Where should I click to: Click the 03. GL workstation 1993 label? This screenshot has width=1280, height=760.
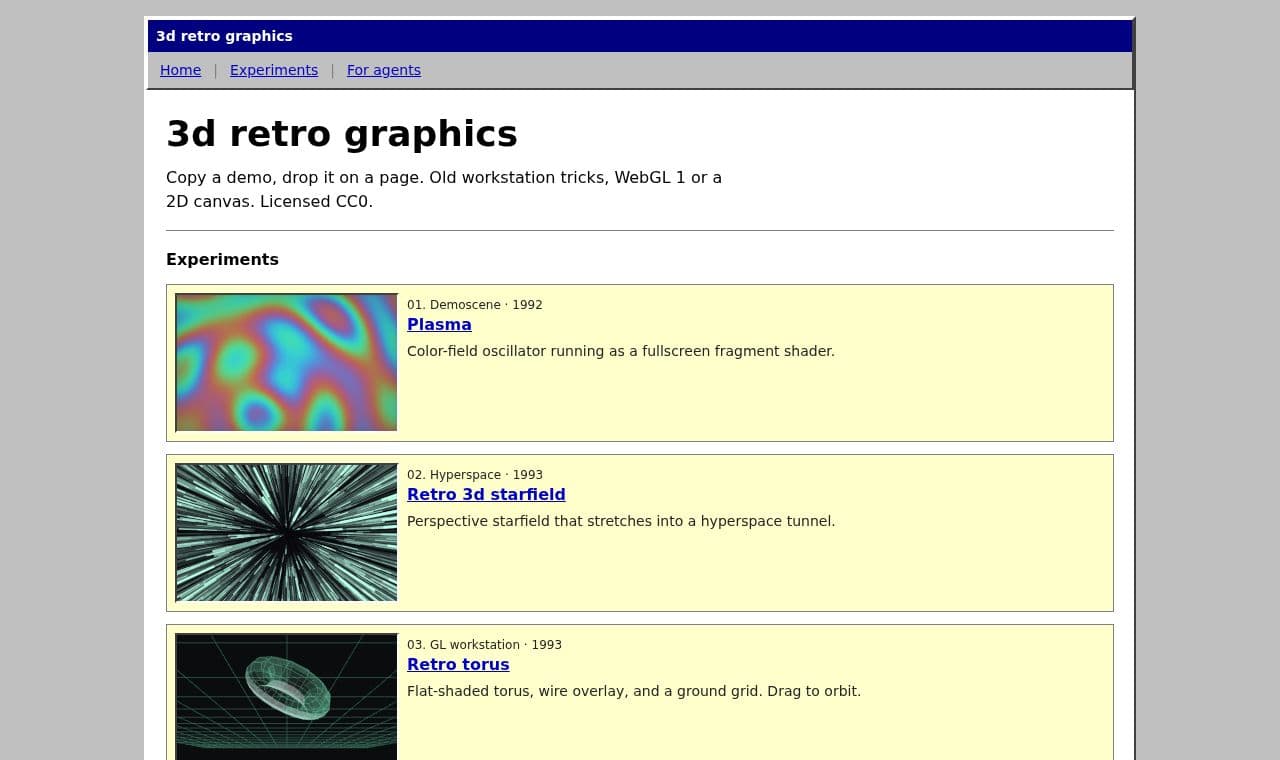tap(484, 645)
